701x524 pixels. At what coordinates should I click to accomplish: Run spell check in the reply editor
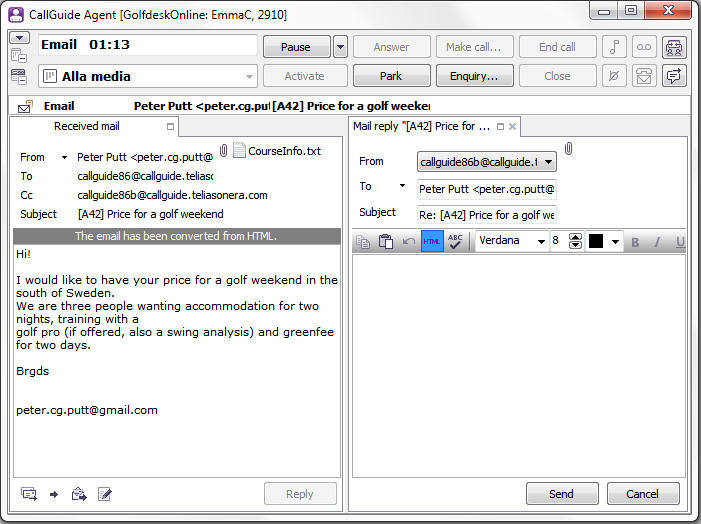(x=456, y=241)
